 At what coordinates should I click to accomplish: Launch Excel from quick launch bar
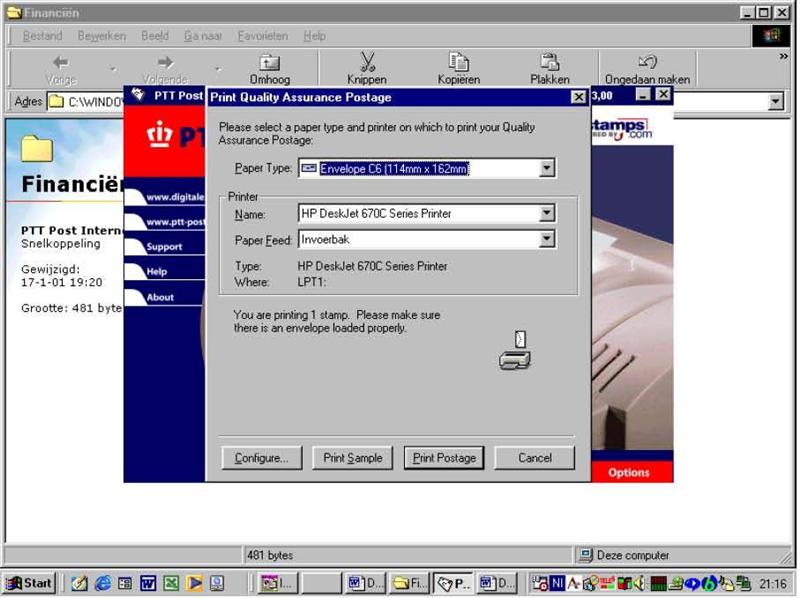tap(171, 583)
